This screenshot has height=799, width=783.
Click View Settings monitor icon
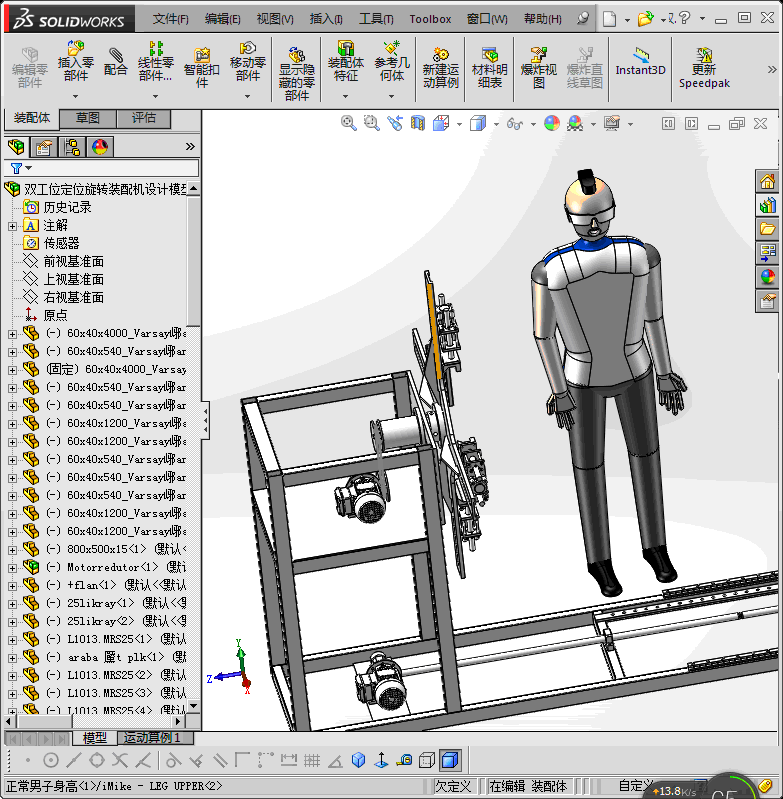click(612, 123)
